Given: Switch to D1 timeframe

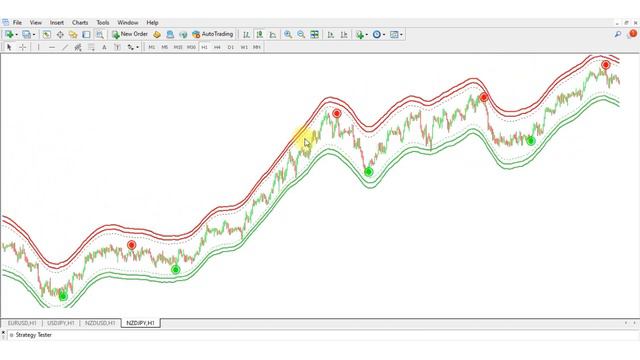Looking at the screenshot, I should [231, 47].
